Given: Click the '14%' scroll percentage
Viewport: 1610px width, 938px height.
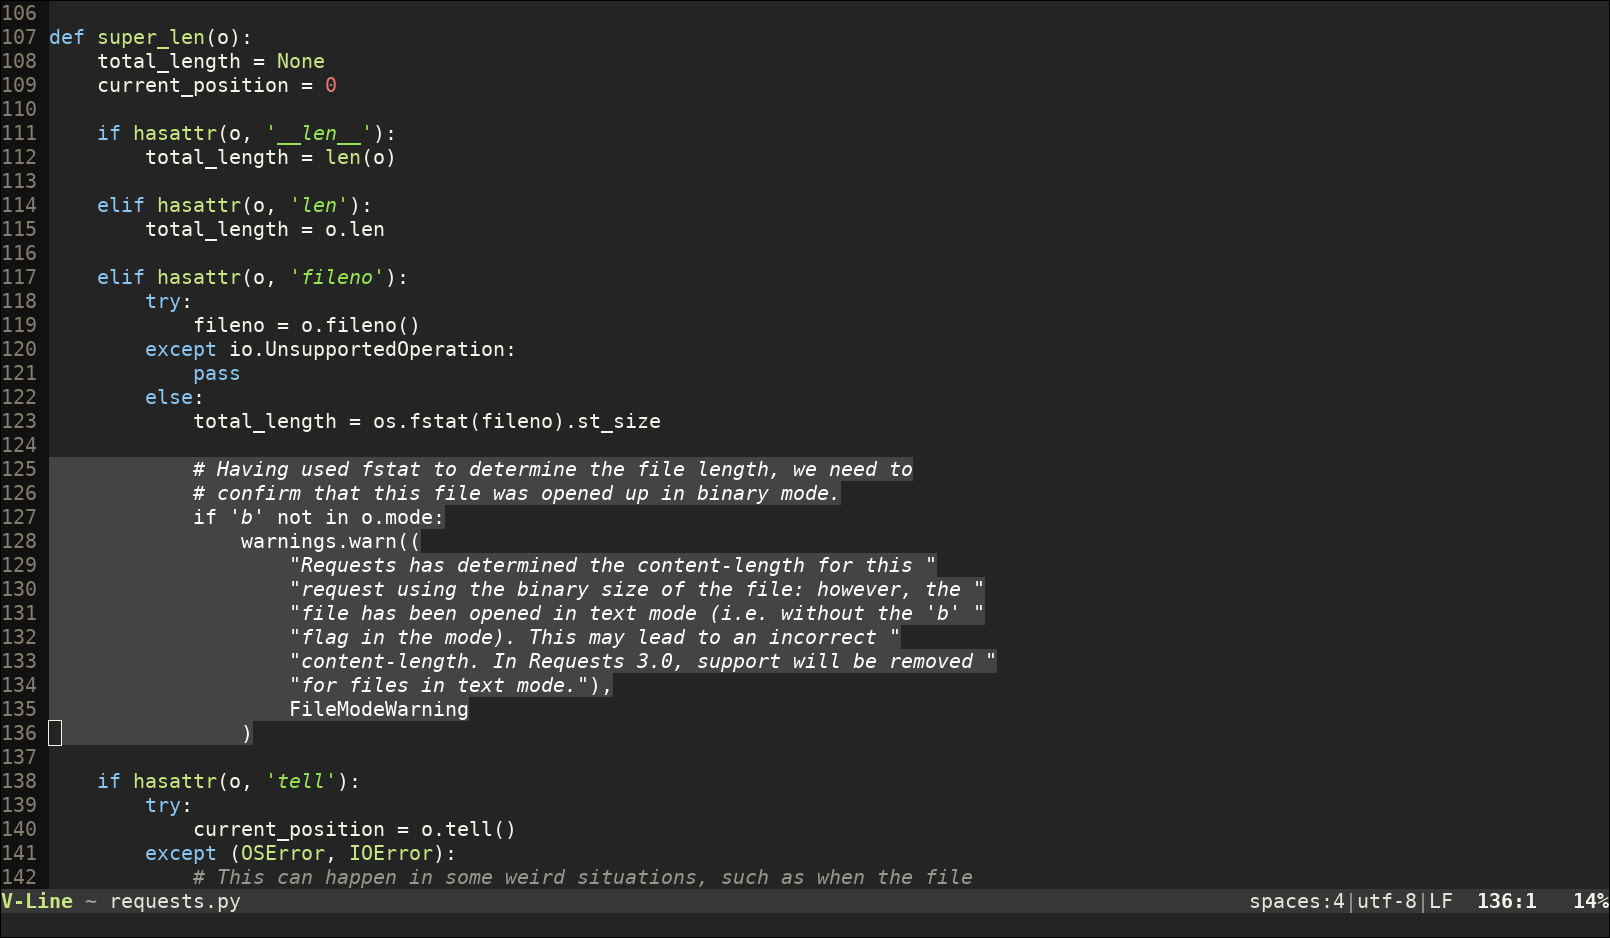Looking at the screenshot, I should (x=1591, y=901).
